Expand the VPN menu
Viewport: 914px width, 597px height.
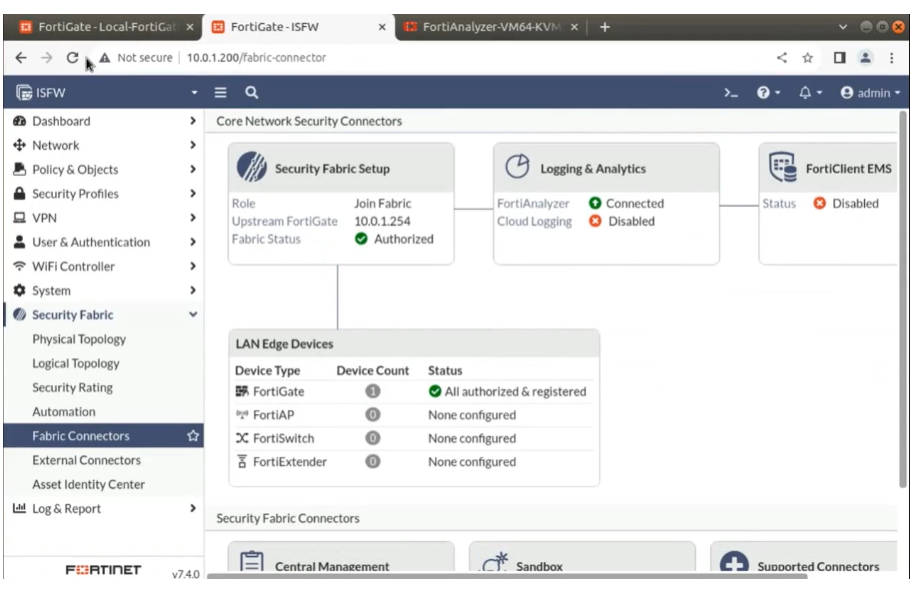click(104, 218)
